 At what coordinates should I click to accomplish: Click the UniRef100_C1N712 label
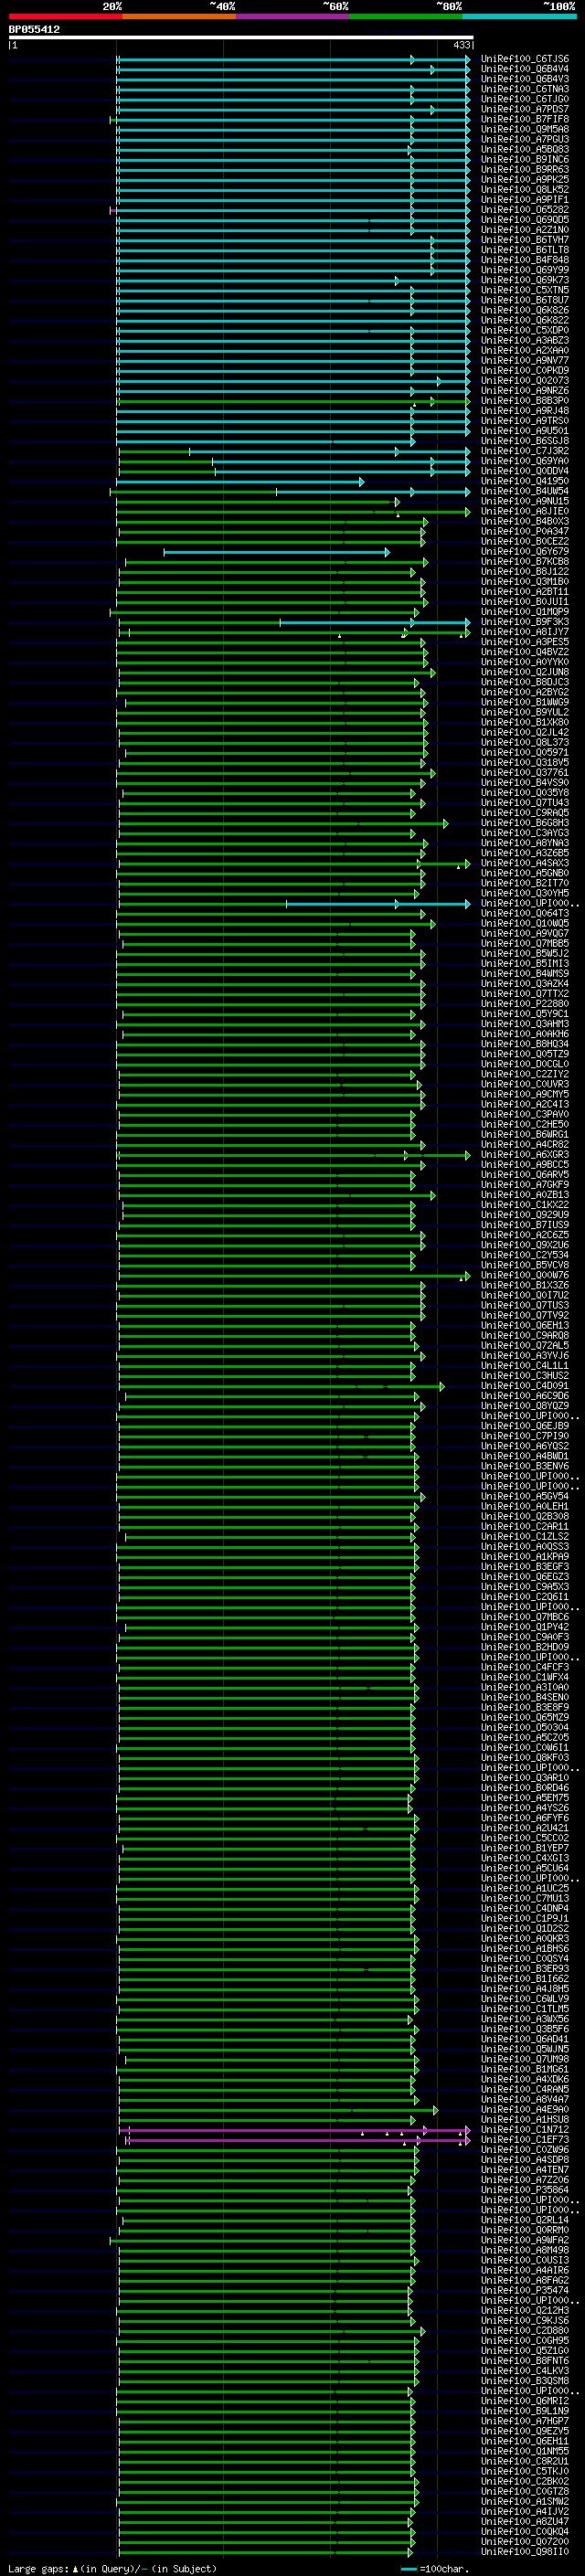click(525, 2130)
